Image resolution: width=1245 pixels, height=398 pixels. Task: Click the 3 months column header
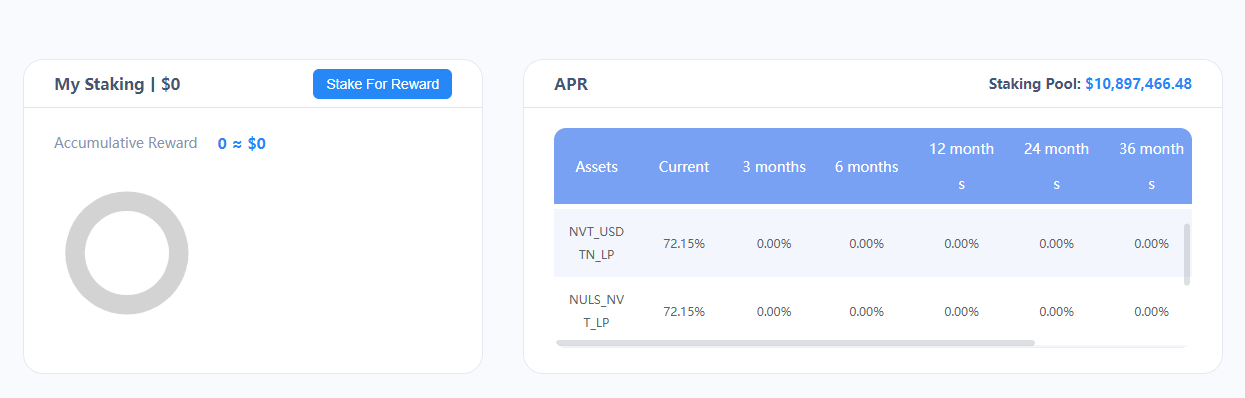tap(774, 167)
